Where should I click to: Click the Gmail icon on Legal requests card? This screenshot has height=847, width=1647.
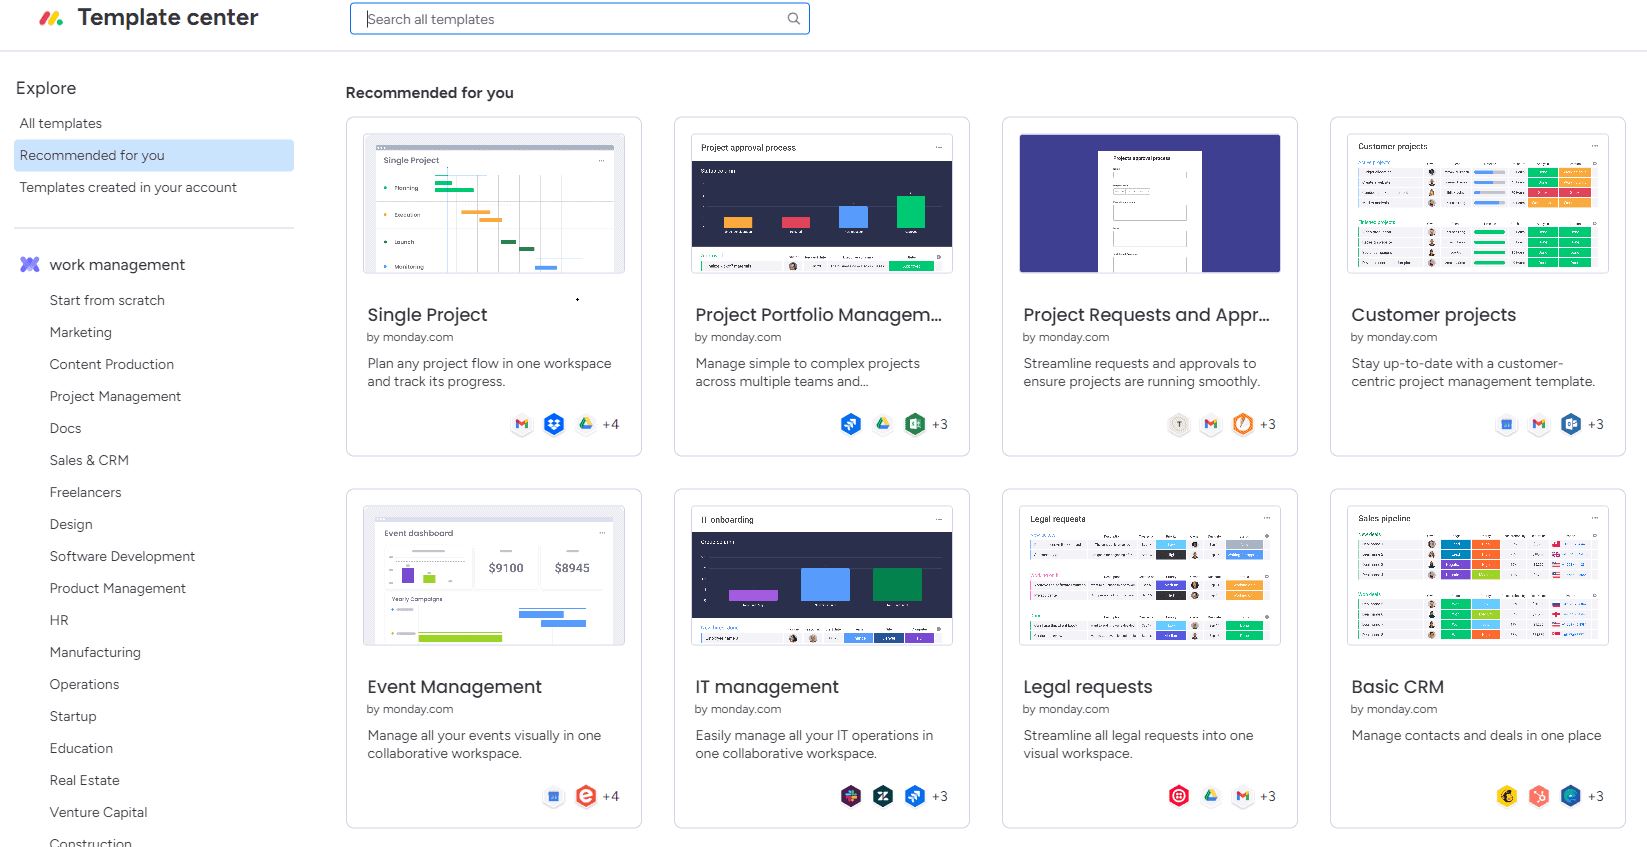click(x=1243, y=796)
